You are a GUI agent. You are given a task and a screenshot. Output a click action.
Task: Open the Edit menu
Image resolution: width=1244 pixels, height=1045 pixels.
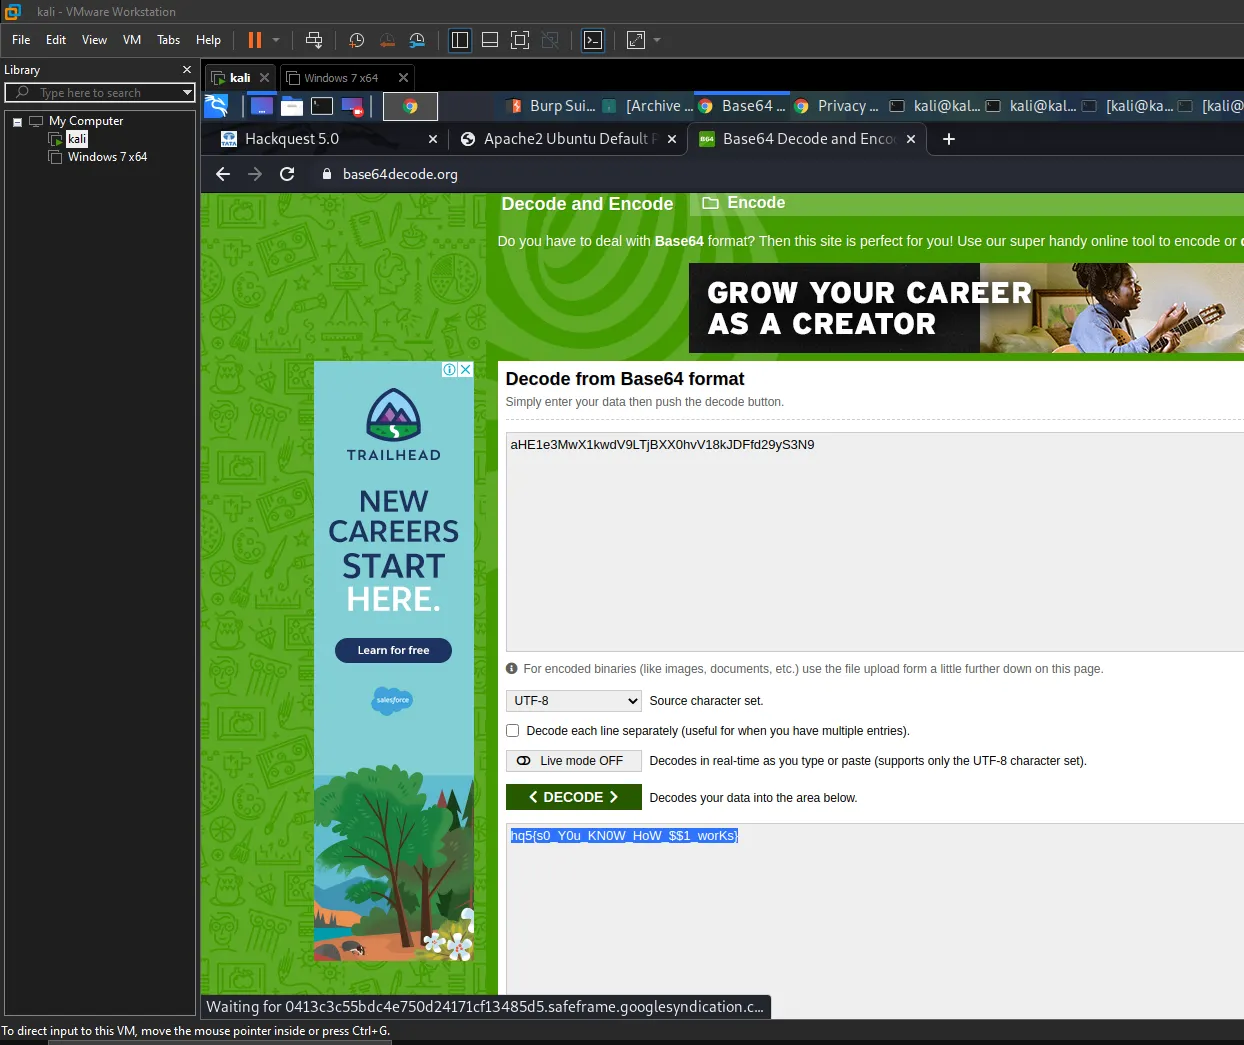[x=56, y=40]
